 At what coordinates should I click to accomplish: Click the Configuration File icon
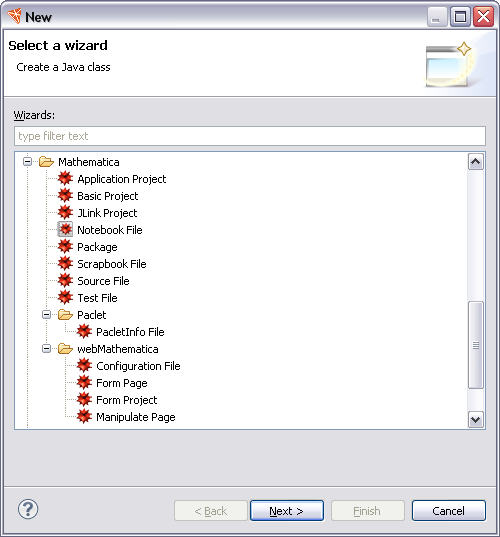[84, 366]
